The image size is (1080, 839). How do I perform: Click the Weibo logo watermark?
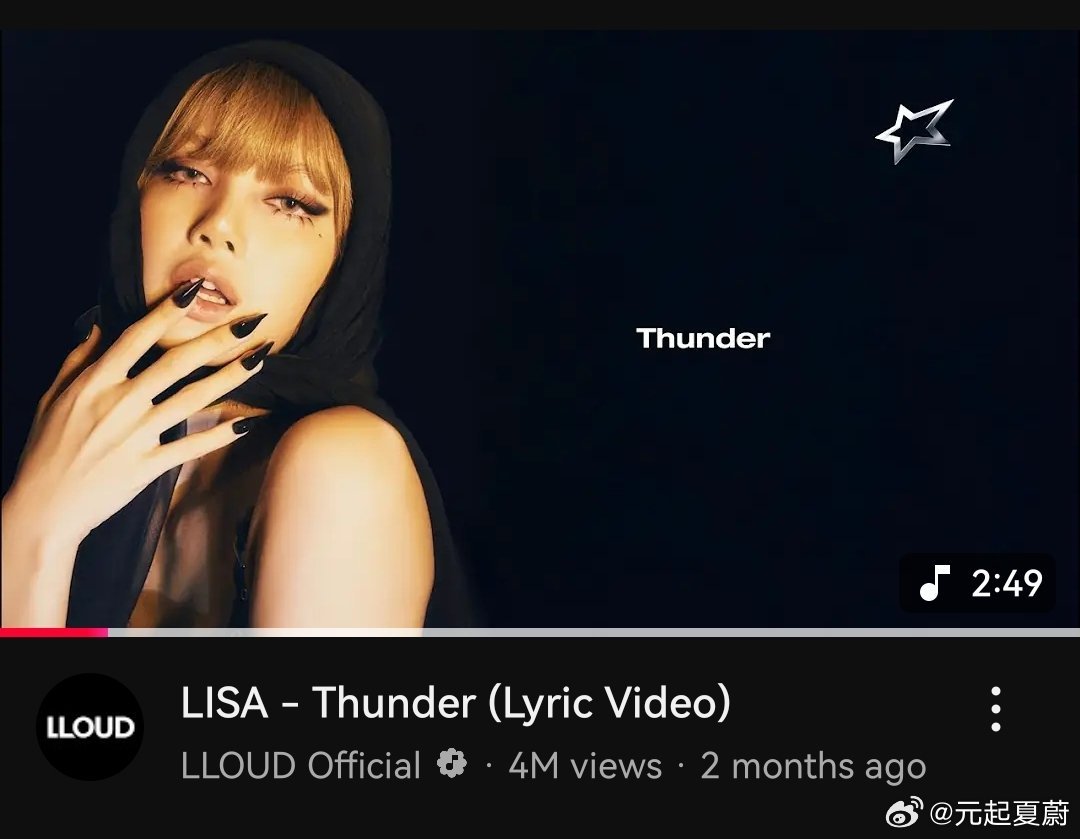click(x=904, y=813)
